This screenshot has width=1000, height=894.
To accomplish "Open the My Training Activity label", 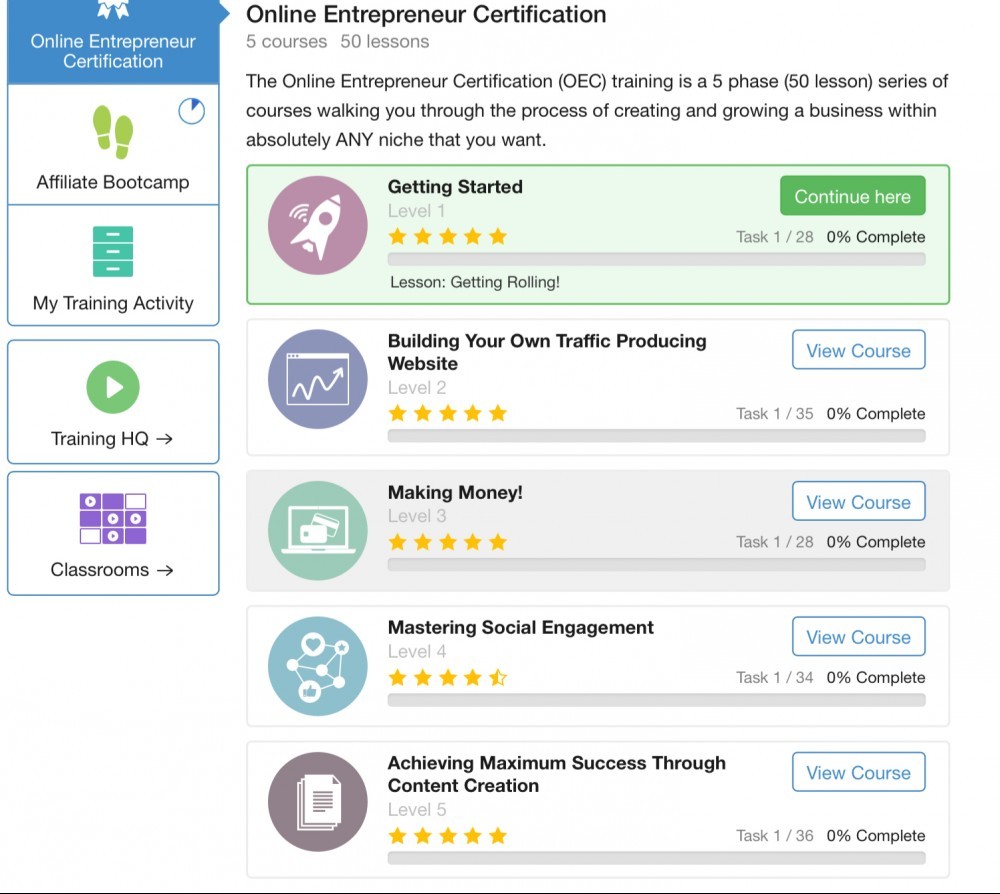I will (x=113, y=303).
